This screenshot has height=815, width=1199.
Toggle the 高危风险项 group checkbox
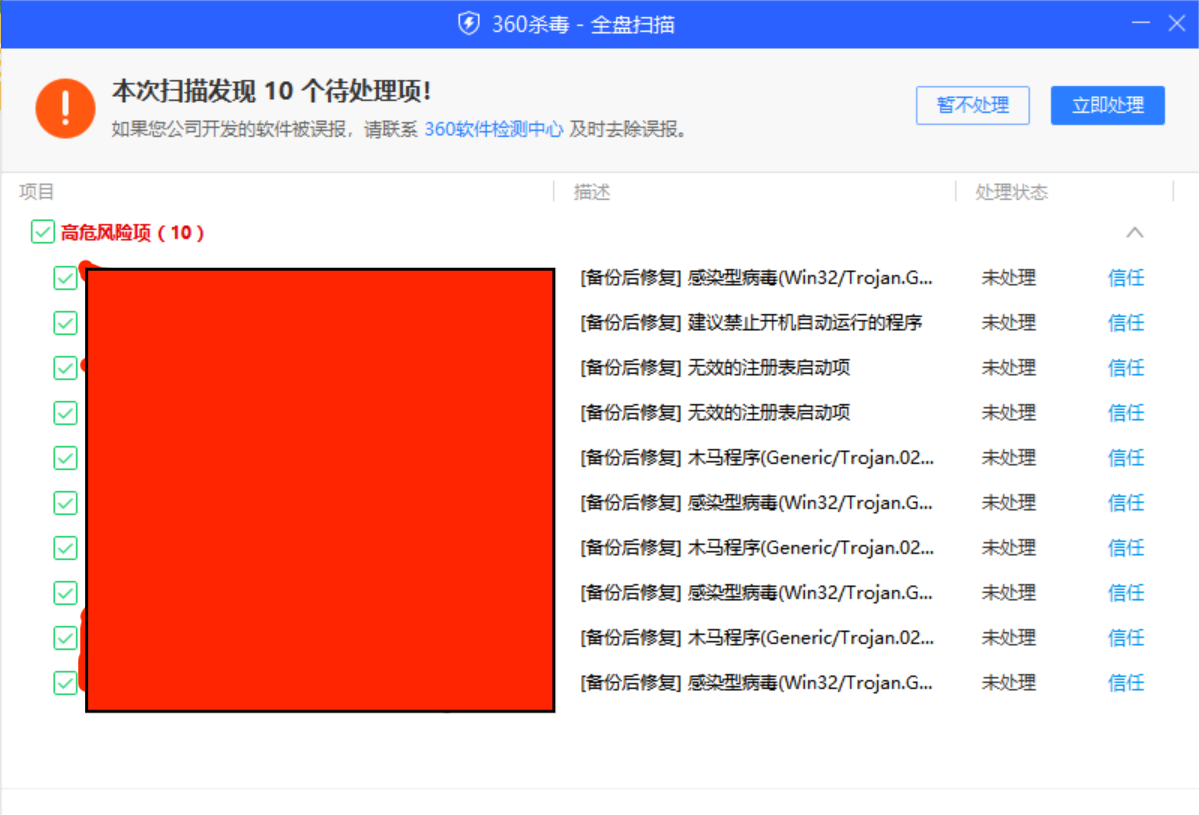tap(43, 232)
